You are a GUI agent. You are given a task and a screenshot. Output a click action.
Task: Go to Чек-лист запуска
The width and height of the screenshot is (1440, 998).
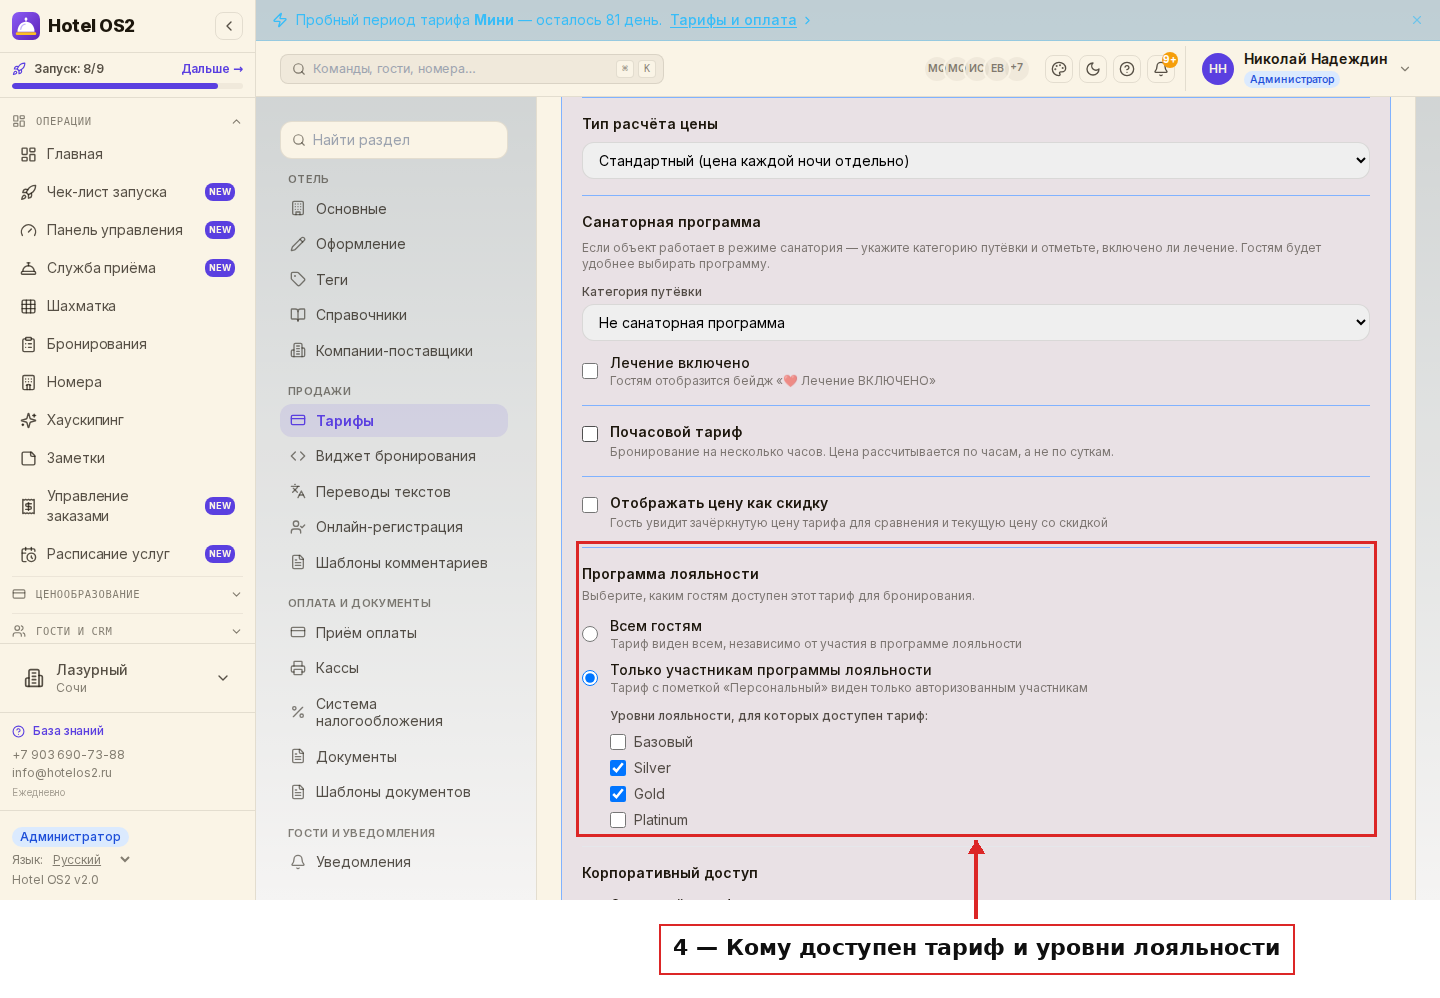click(128, 192)
